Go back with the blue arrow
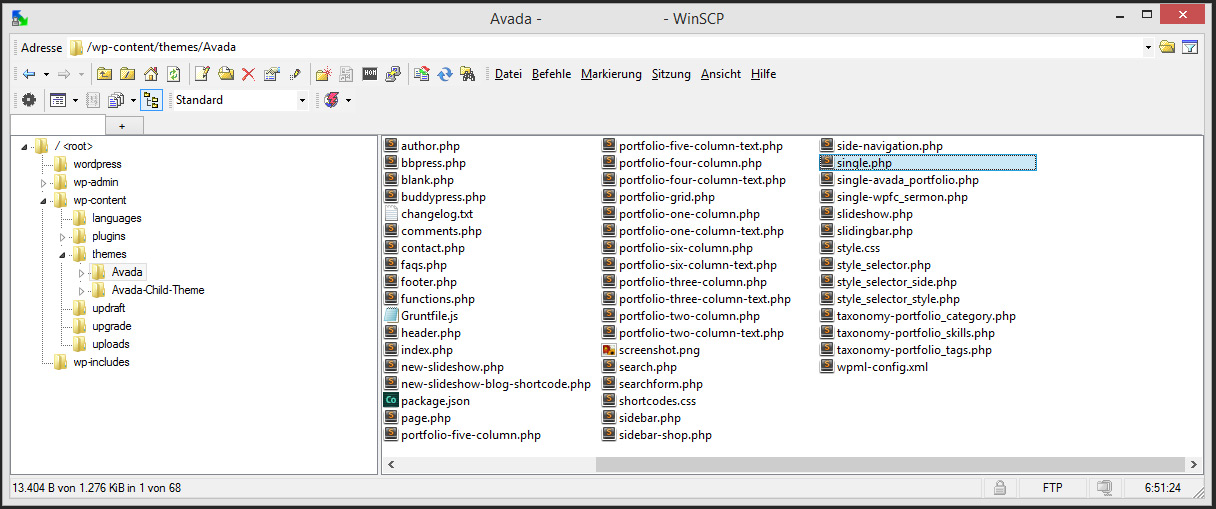Viewport: 1216px width, 509px height. point(29,74)
